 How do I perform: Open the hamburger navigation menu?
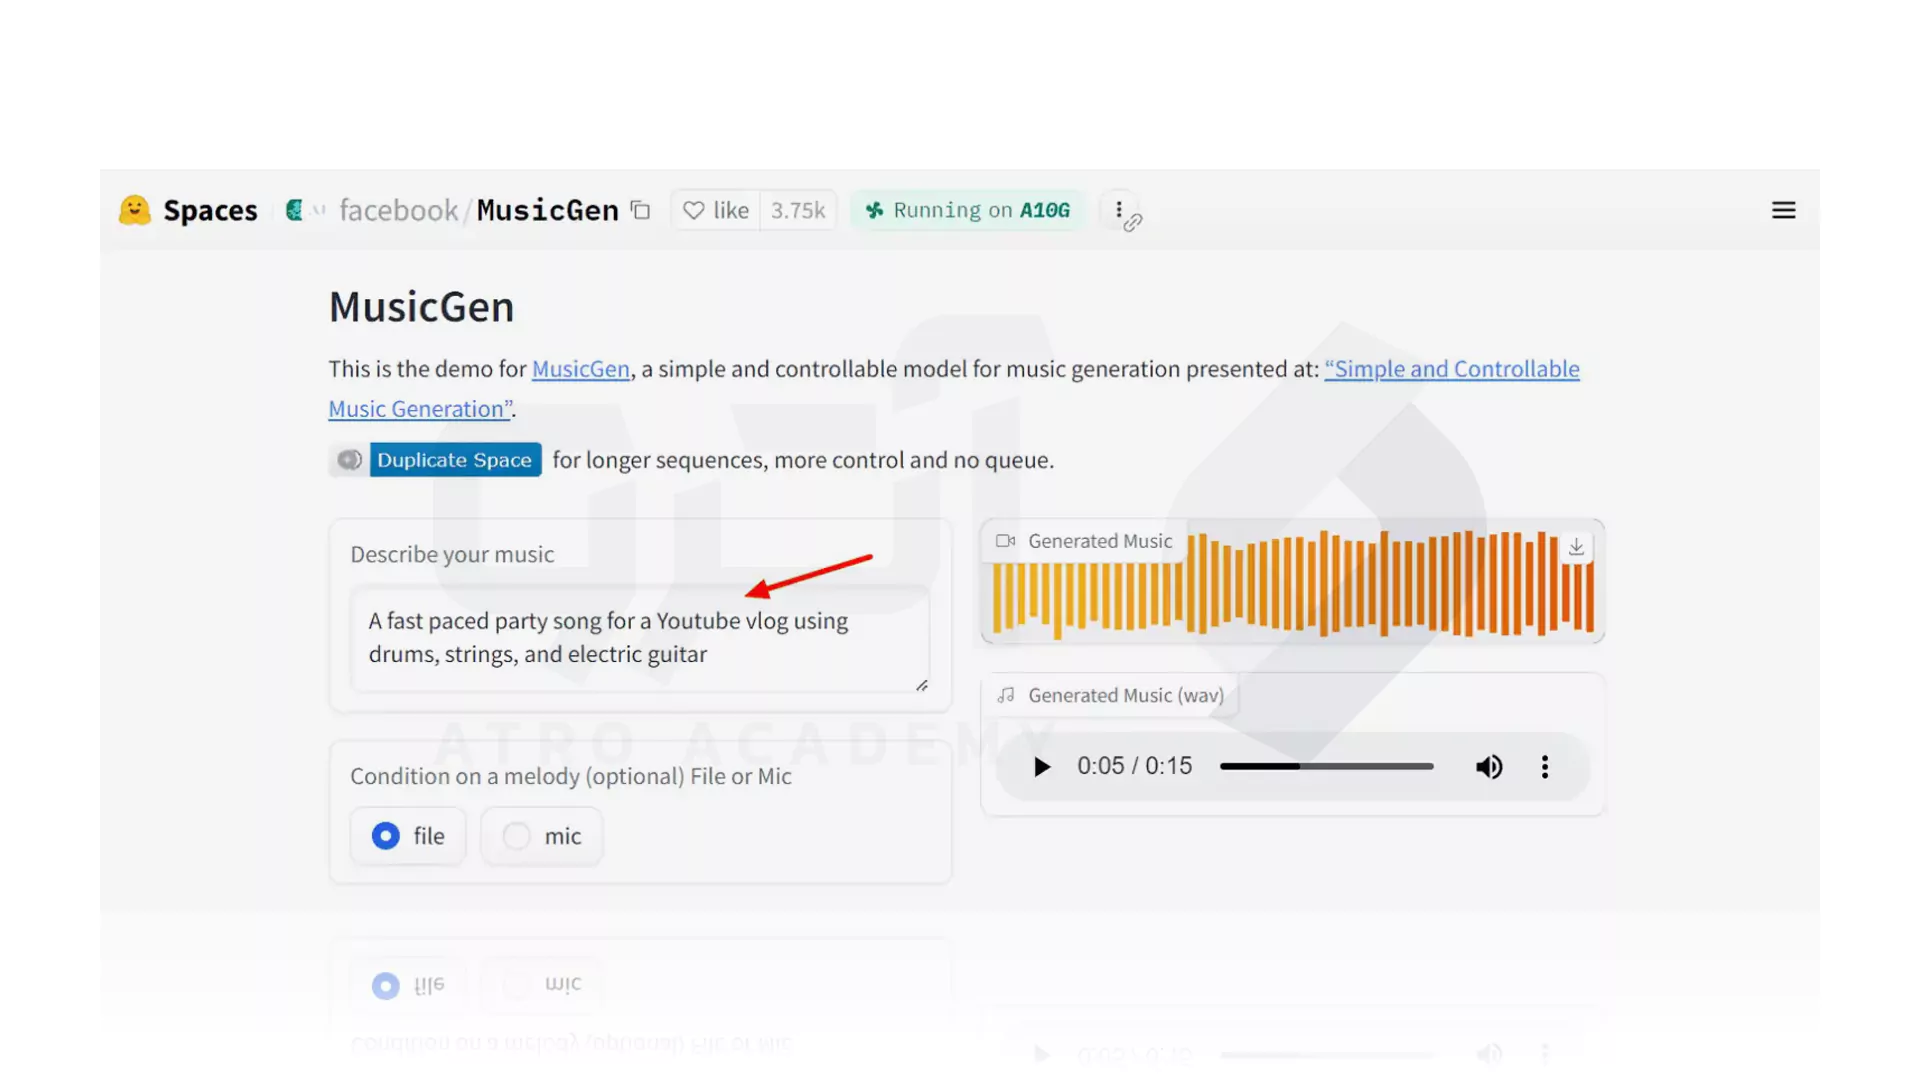1783,210
